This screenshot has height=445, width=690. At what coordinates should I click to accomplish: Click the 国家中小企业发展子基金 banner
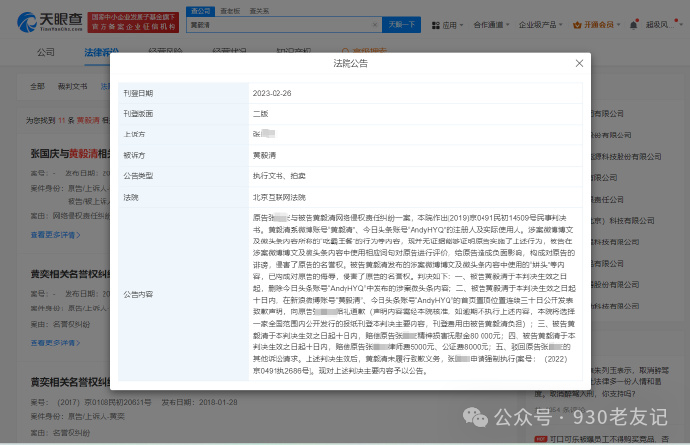[135, 22]
